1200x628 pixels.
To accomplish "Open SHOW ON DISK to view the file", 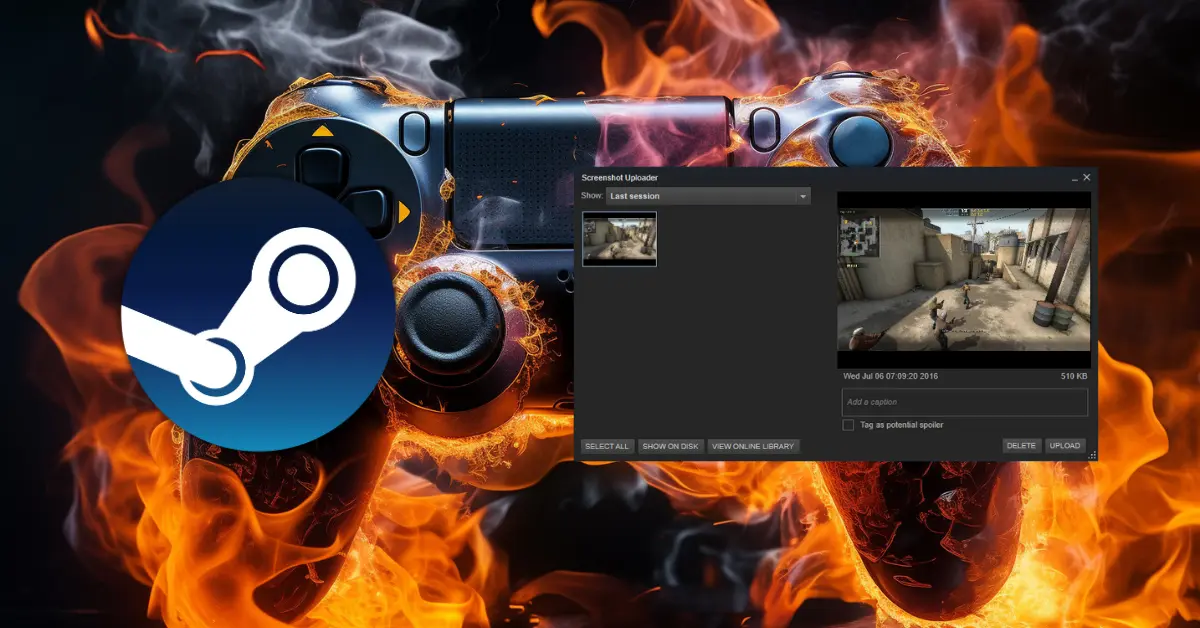I will (x=670, y=447).
